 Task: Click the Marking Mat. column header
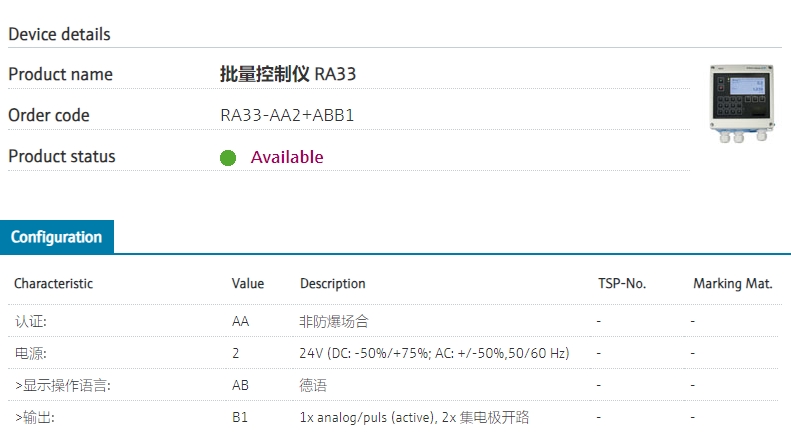(x=732, y=283)
